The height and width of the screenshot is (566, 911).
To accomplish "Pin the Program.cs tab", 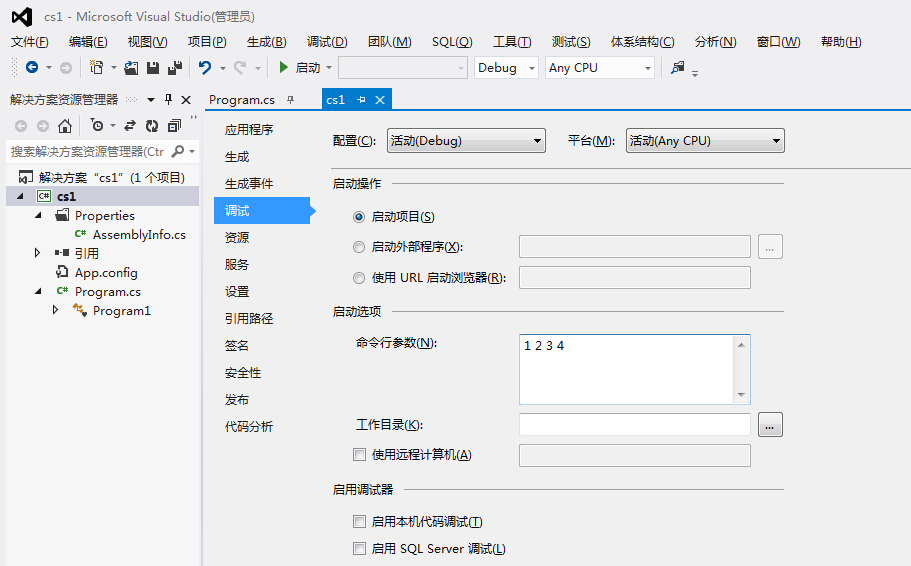I will coord(290,100).
